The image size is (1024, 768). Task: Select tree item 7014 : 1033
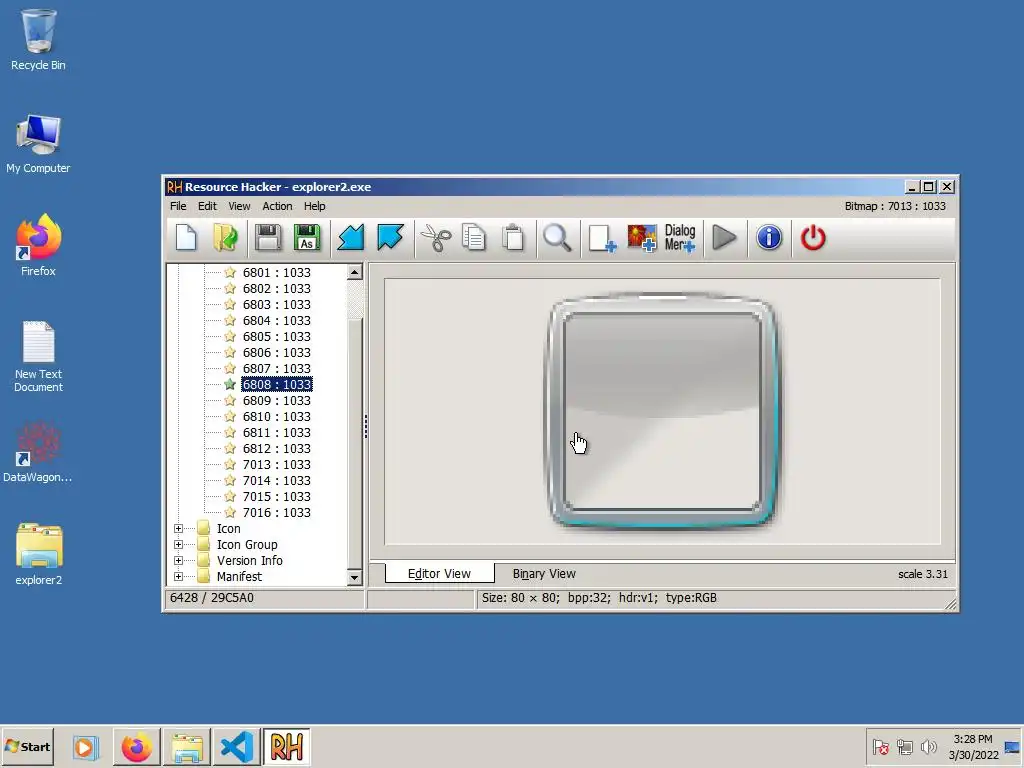pyautogui.click(x=276, y=481)
